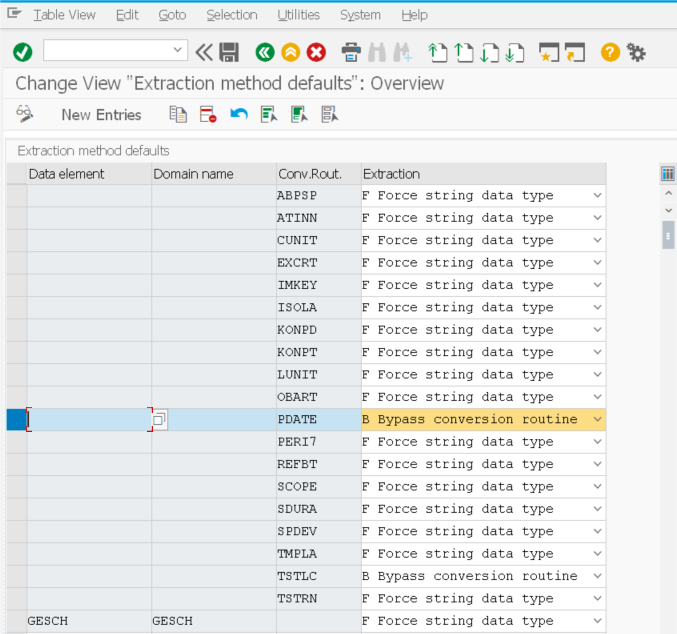Expand Extraction dropdown for KONPD row
Screen dimensions: 677x634
pos(598,330)
